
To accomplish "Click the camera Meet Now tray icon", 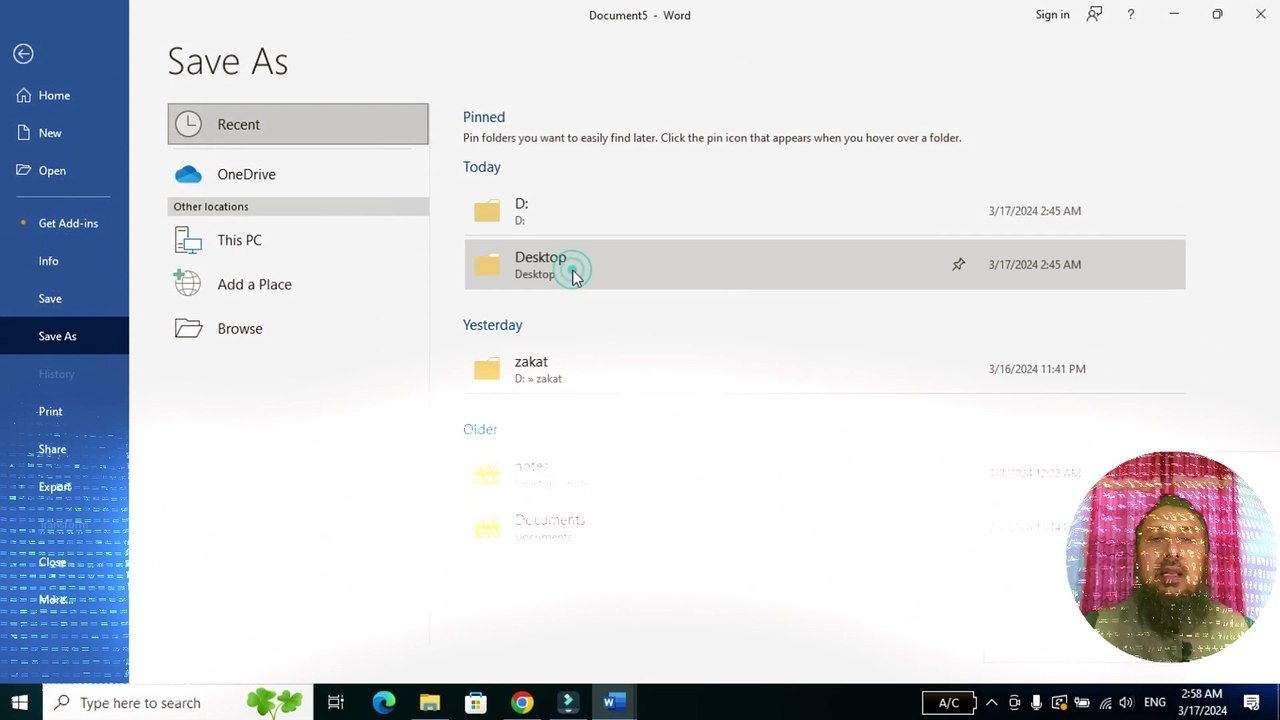I will tap(1014, 703).
